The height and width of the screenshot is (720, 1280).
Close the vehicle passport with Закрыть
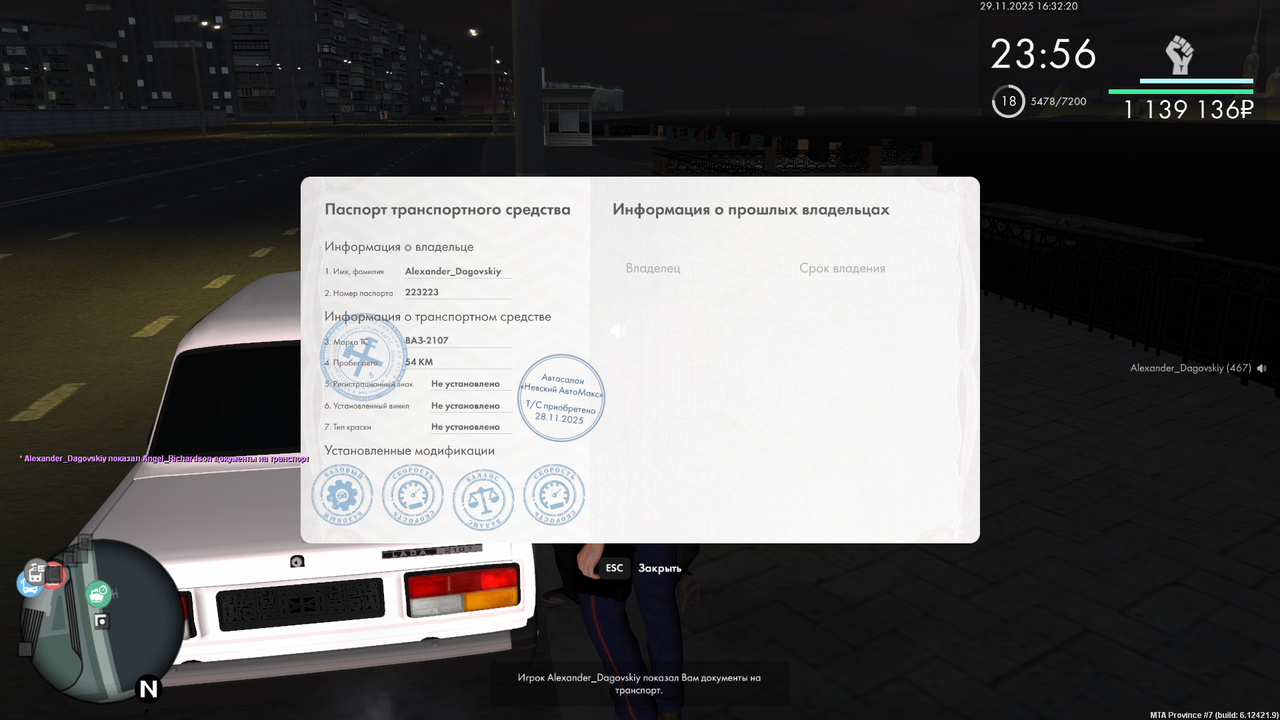click(x=660, y=568)
